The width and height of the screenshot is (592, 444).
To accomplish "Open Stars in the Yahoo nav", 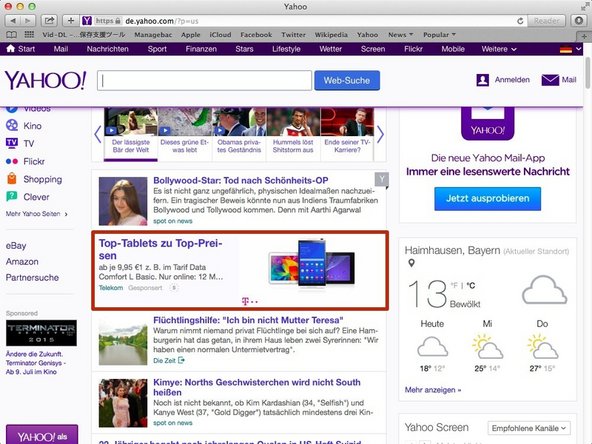I will click(244, 49).
